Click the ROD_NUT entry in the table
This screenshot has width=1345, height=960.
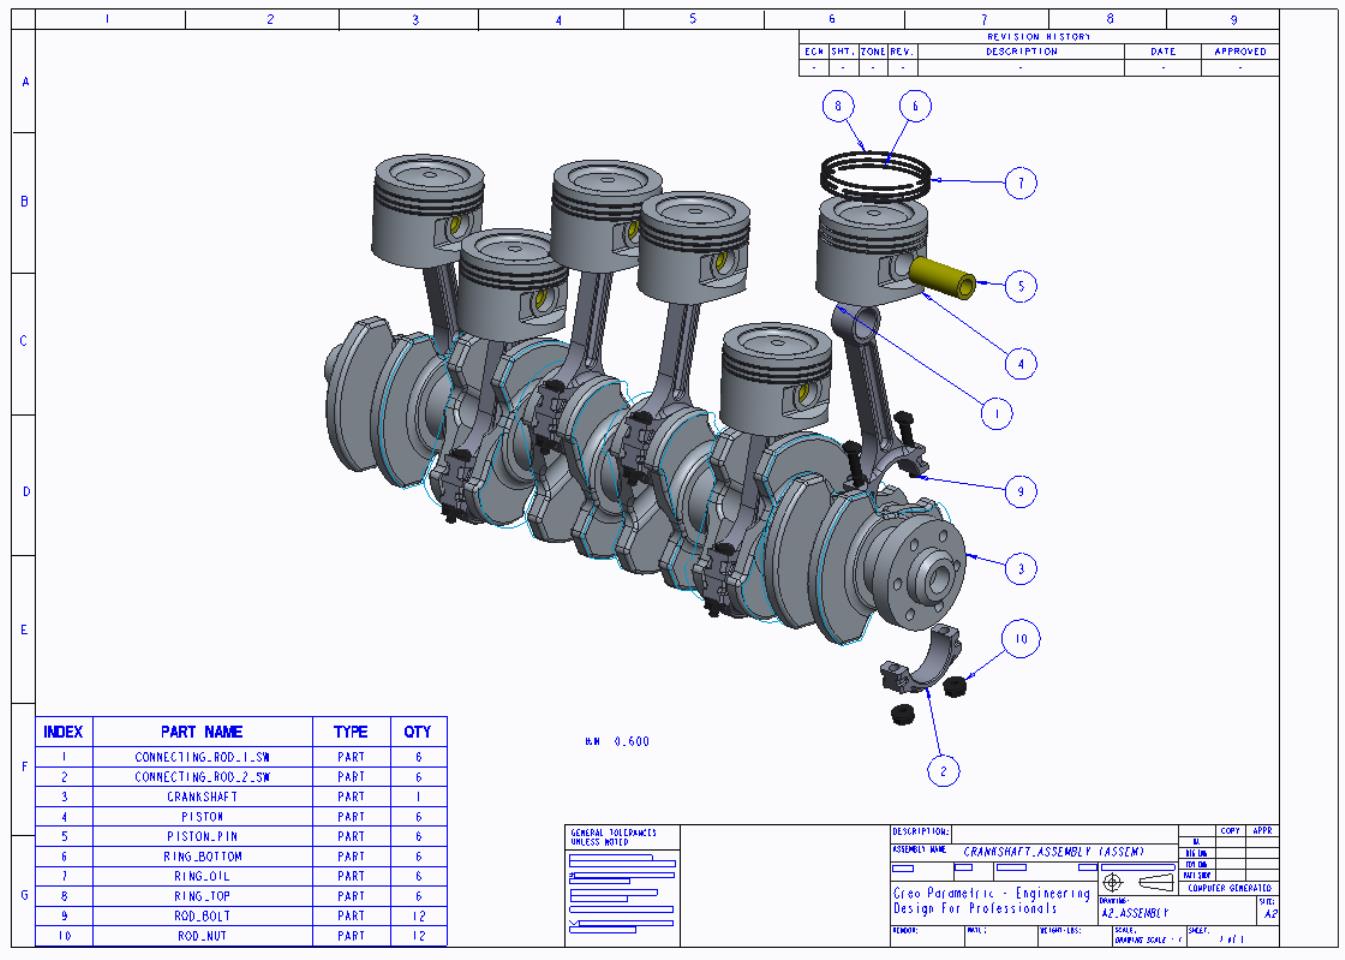(202, 936)
